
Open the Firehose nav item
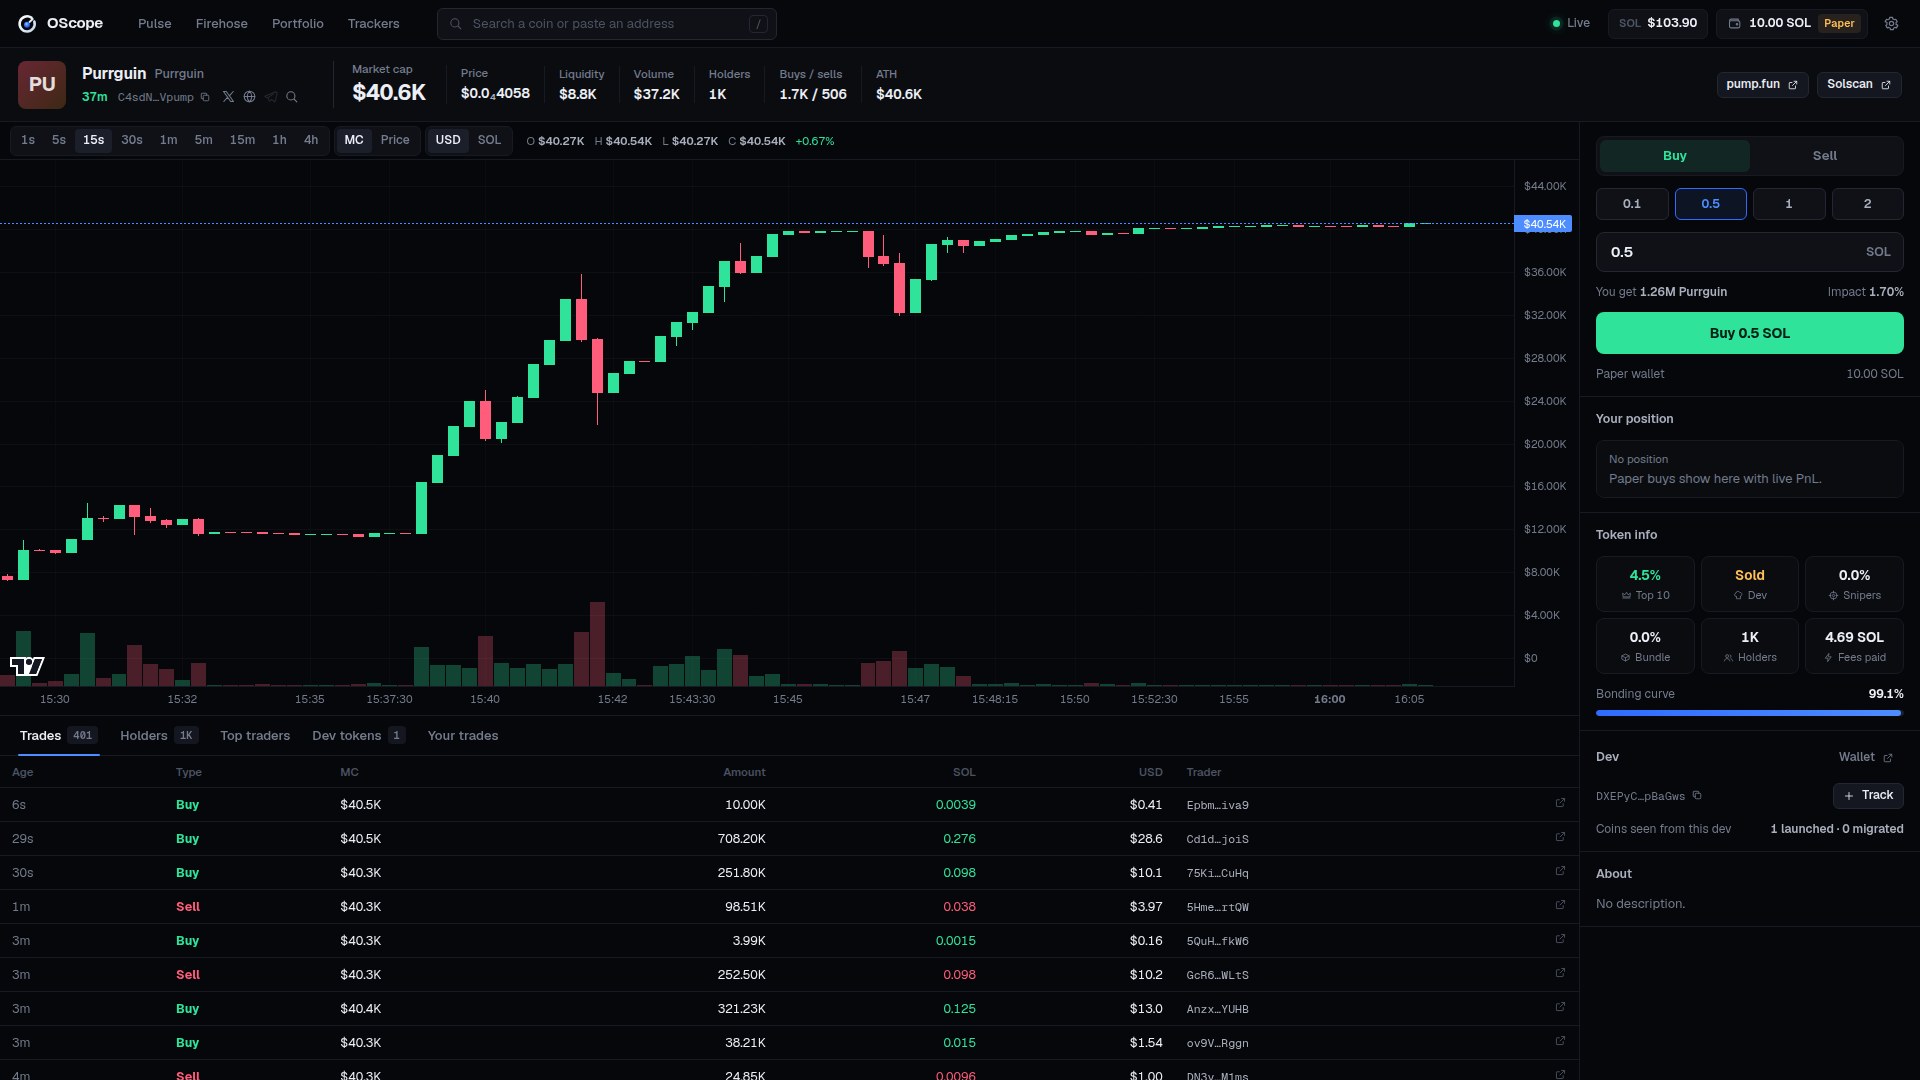pyautogui.click(x=222, y=23)
